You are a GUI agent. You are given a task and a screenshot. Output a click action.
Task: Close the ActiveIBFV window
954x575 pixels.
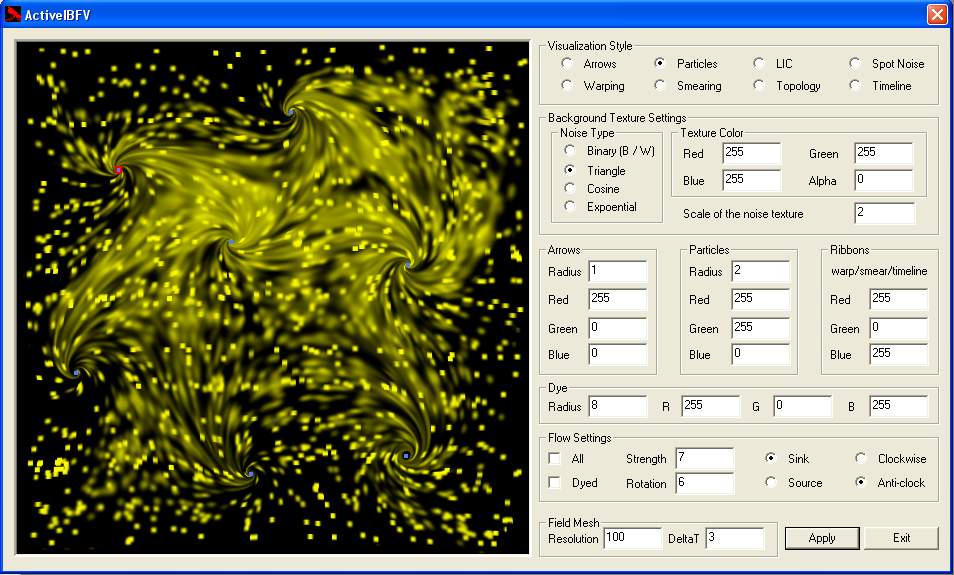(x=936, y=14)
